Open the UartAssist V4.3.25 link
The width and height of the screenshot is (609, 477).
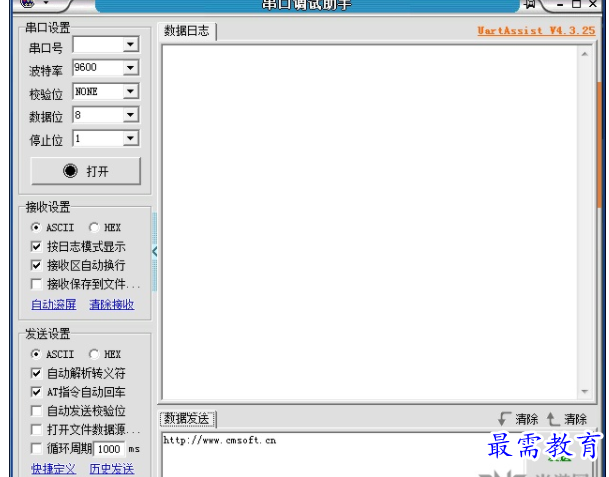[x=536, y=30]
